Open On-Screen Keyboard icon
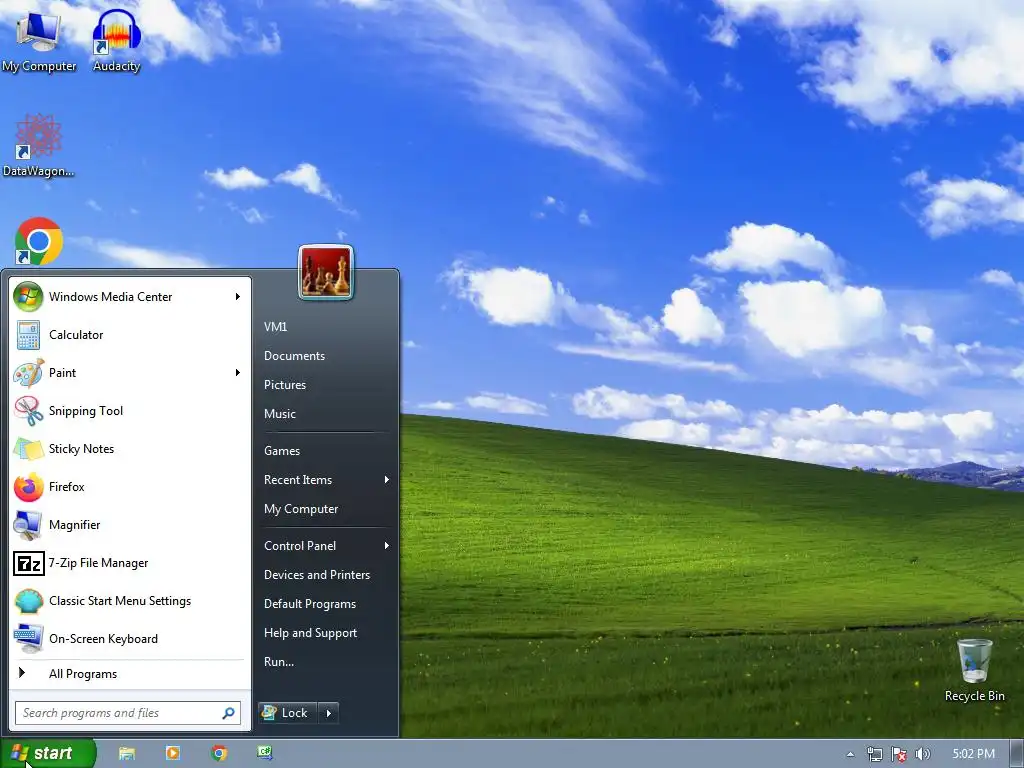This screenshot has height=768, width=1024. pyautogui.click(x=28, y=639)
